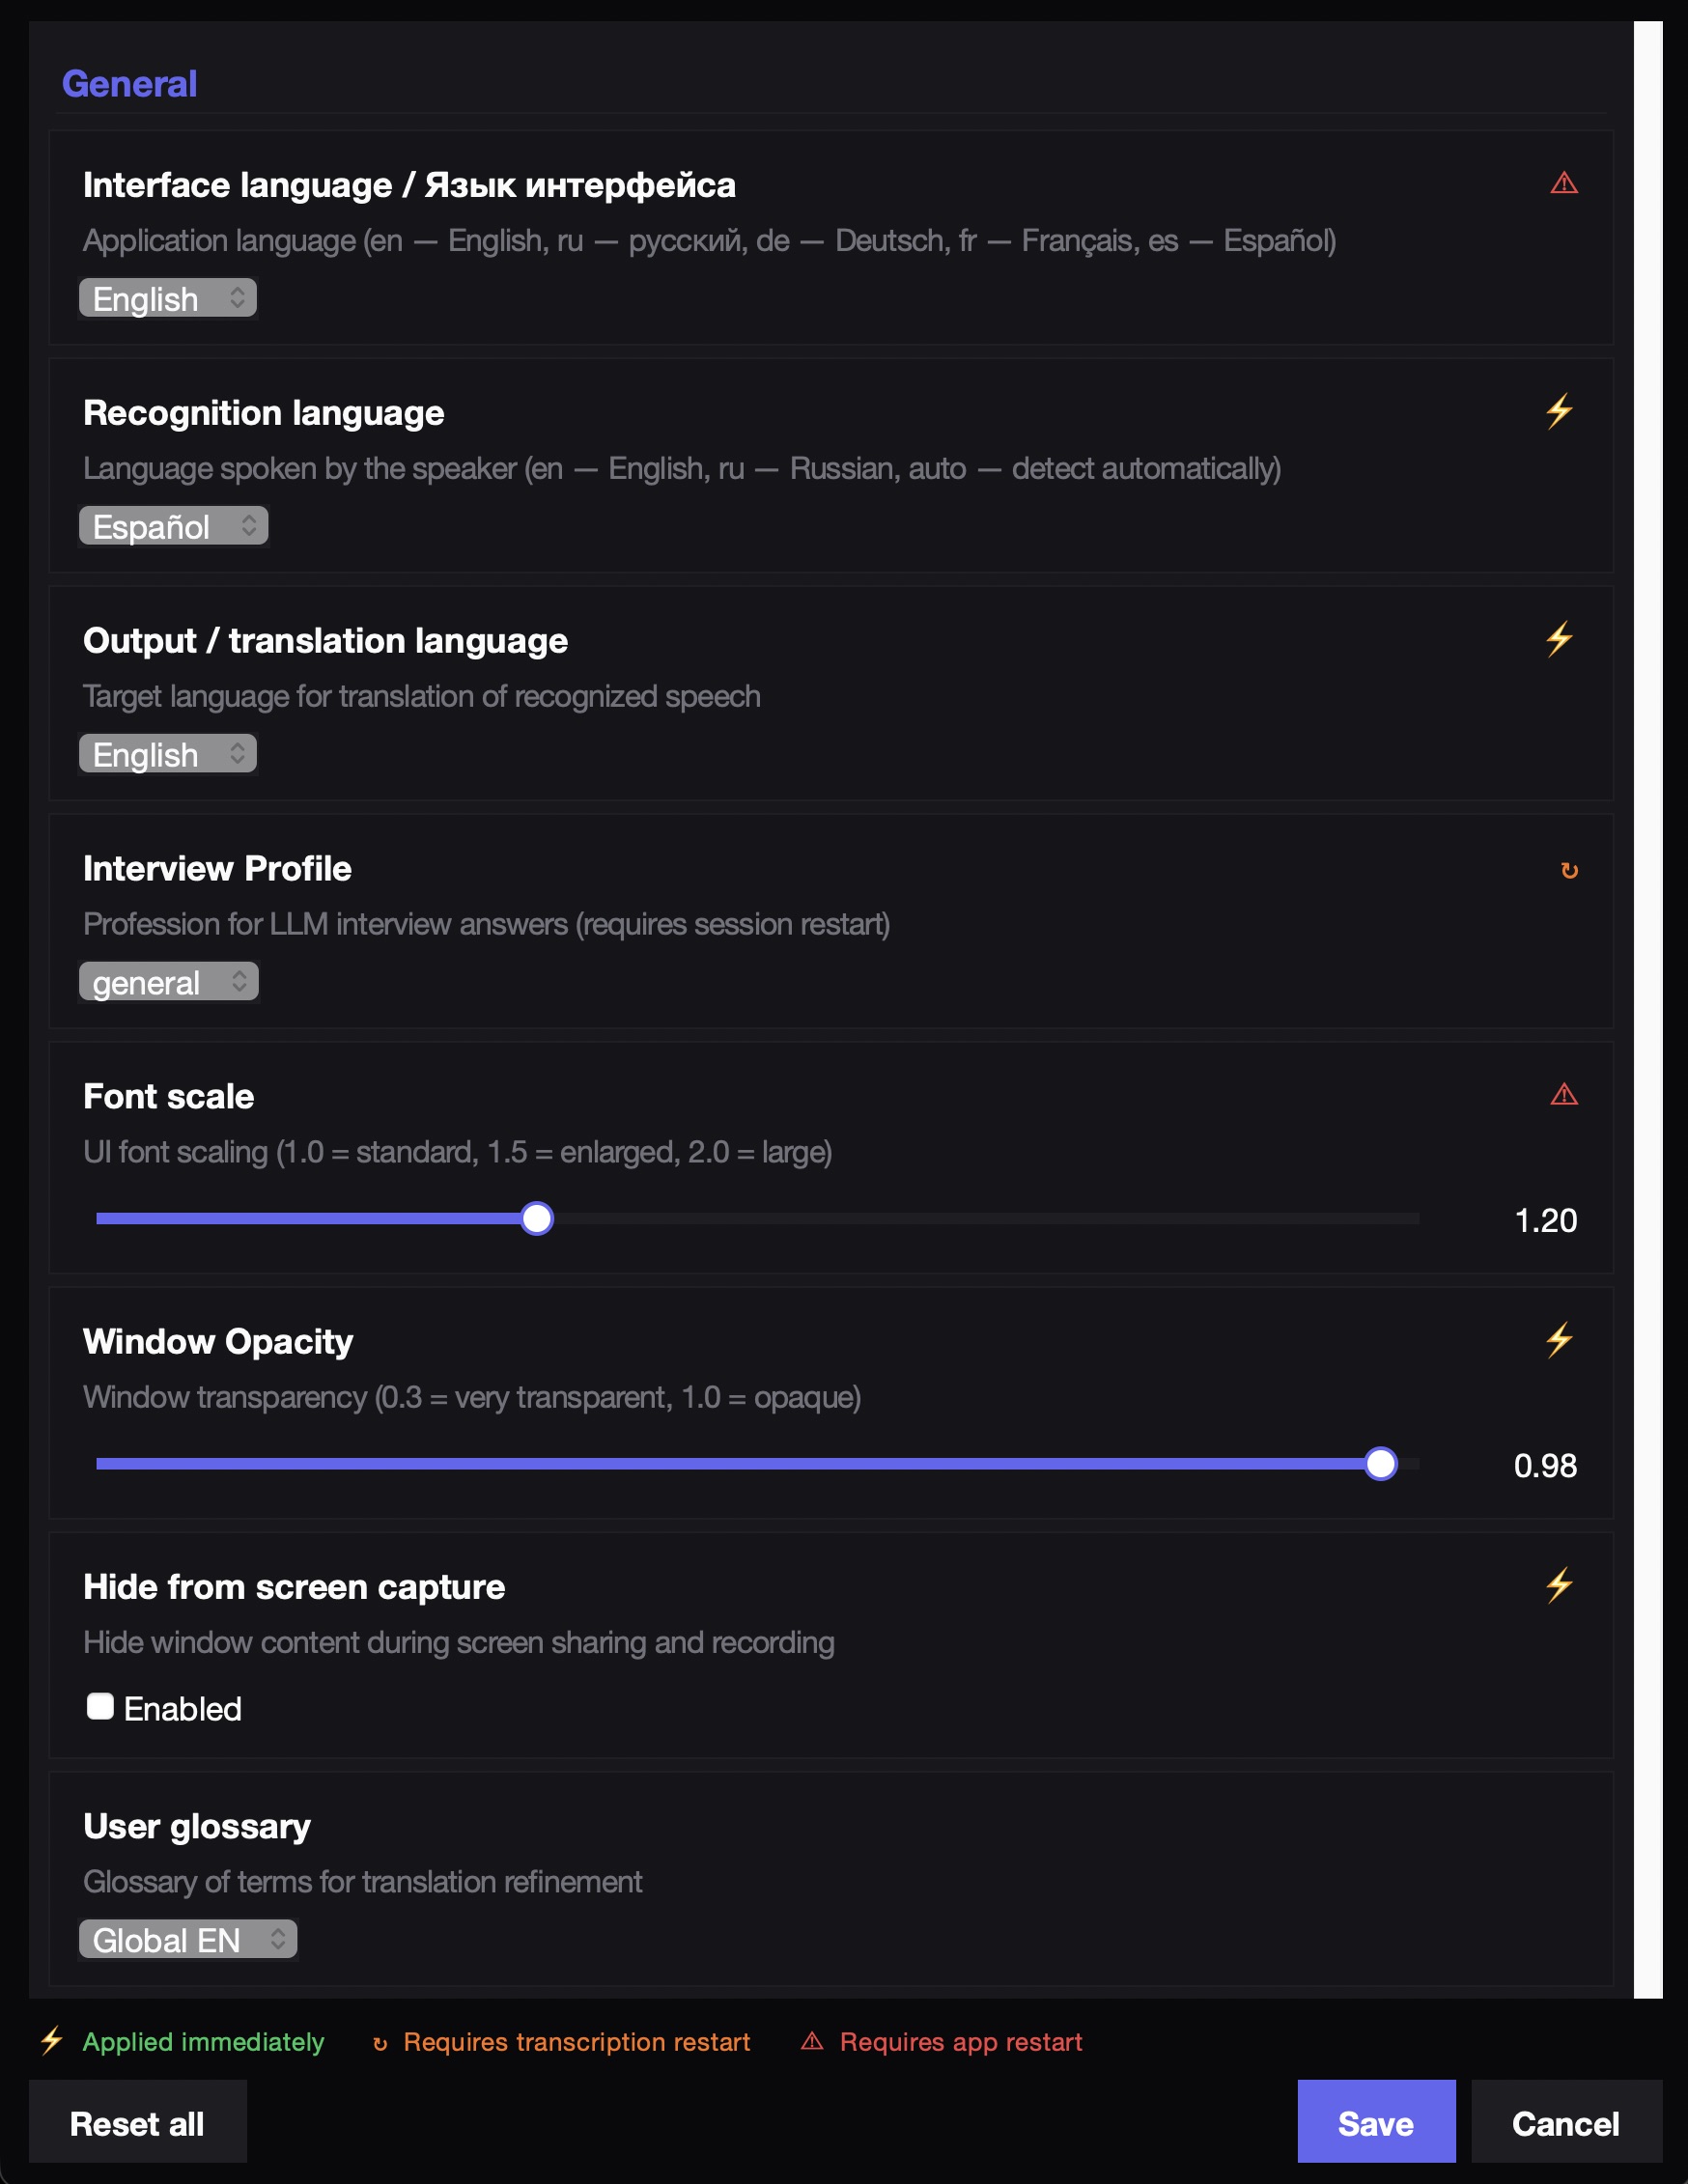Click the lightning icon beside Recognition language
1688x2184 pixels.
[1559, 410]
